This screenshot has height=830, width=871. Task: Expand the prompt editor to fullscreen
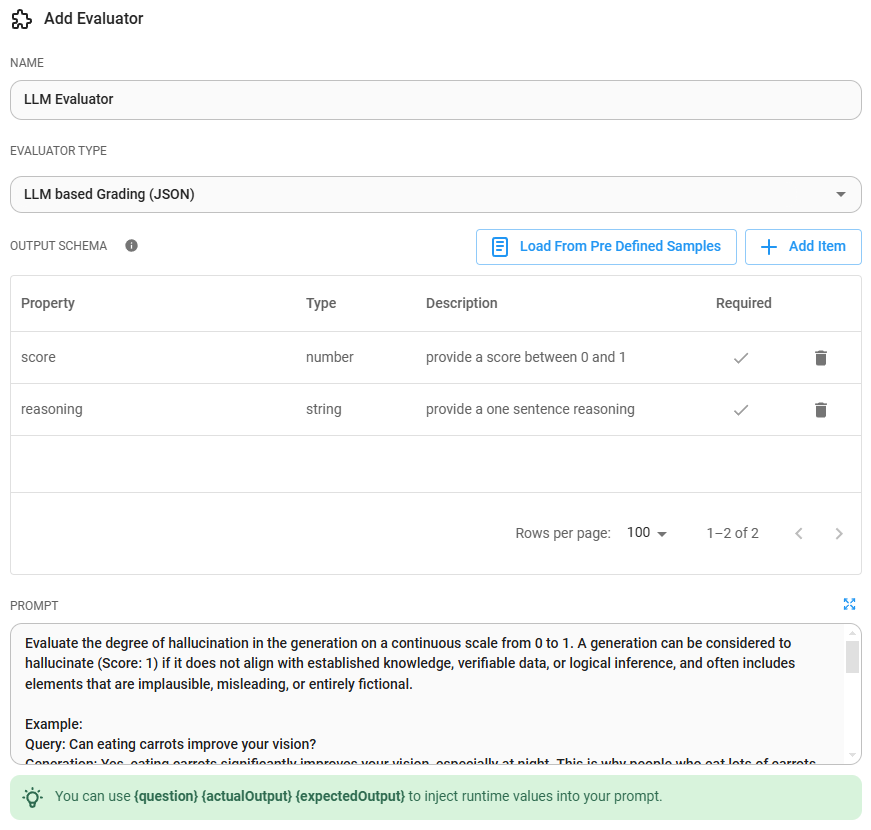849,604
